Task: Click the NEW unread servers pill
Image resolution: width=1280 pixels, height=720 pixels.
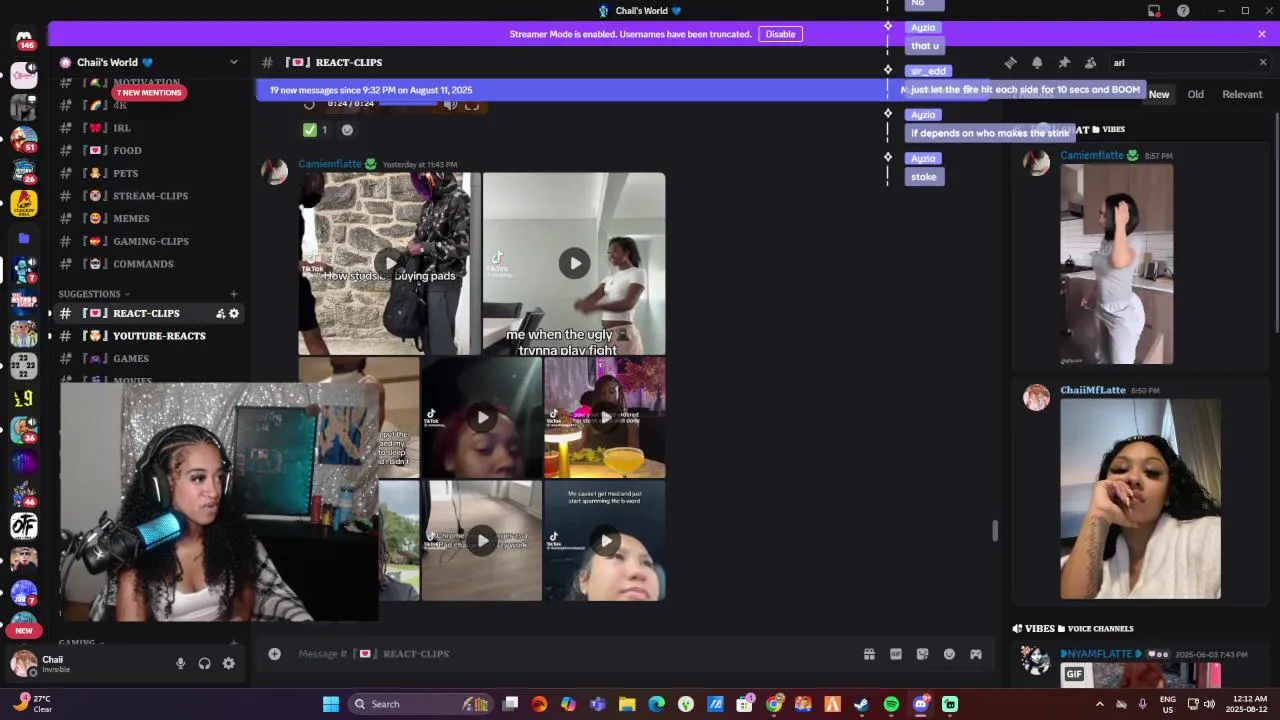Action: [x=24, y=631]
